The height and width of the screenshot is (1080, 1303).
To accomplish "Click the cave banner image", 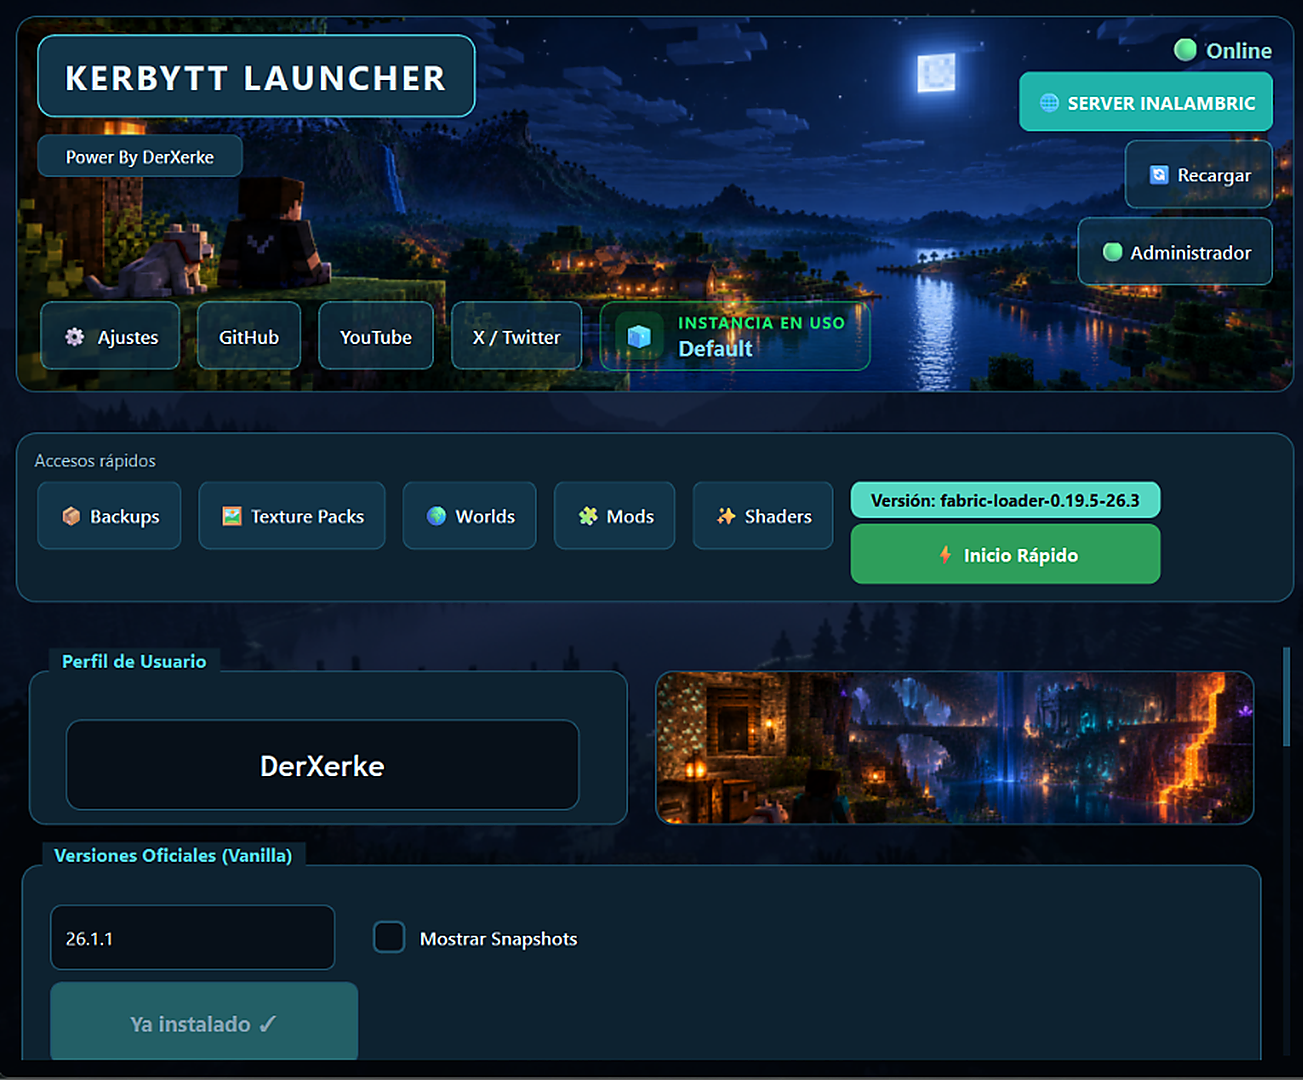I will [954, 747].
